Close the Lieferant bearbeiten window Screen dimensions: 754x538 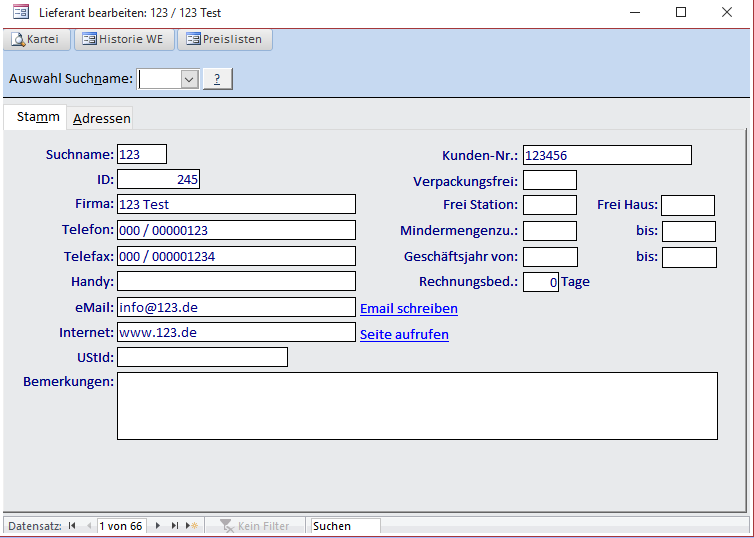pos(727,13)
